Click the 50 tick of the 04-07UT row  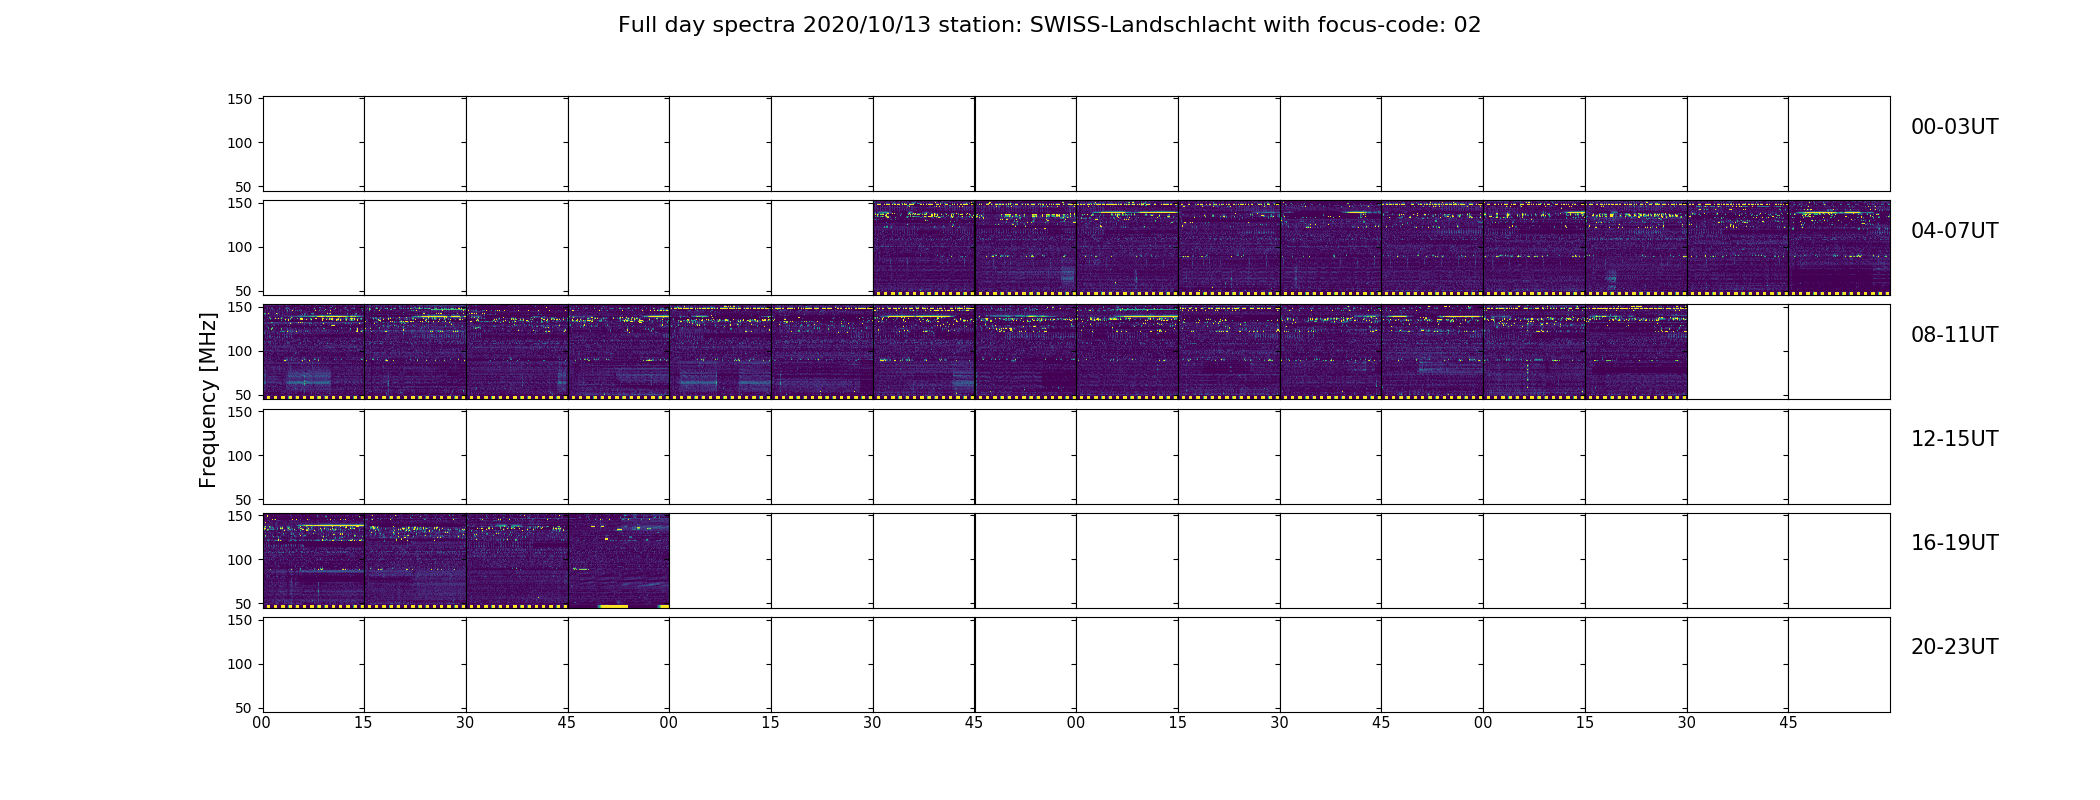(244, 291)
